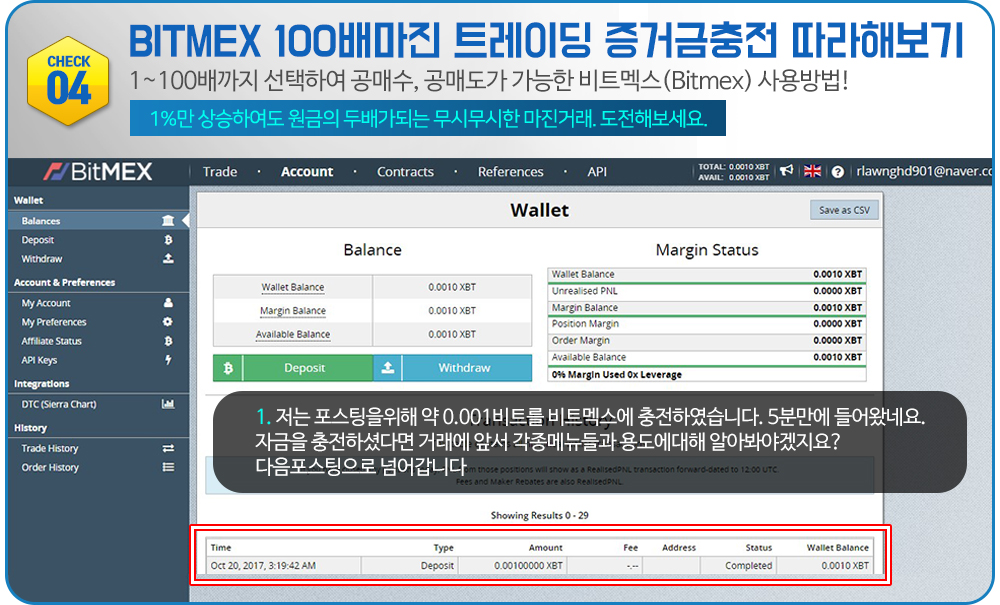Open Deposit in the sidebar

click(x=38, y=240)
